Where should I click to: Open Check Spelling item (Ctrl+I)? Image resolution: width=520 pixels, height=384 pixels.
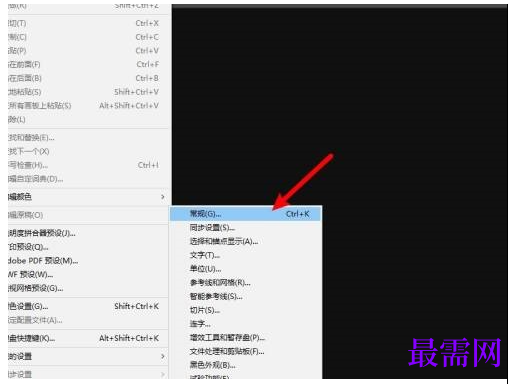point(88,165)
